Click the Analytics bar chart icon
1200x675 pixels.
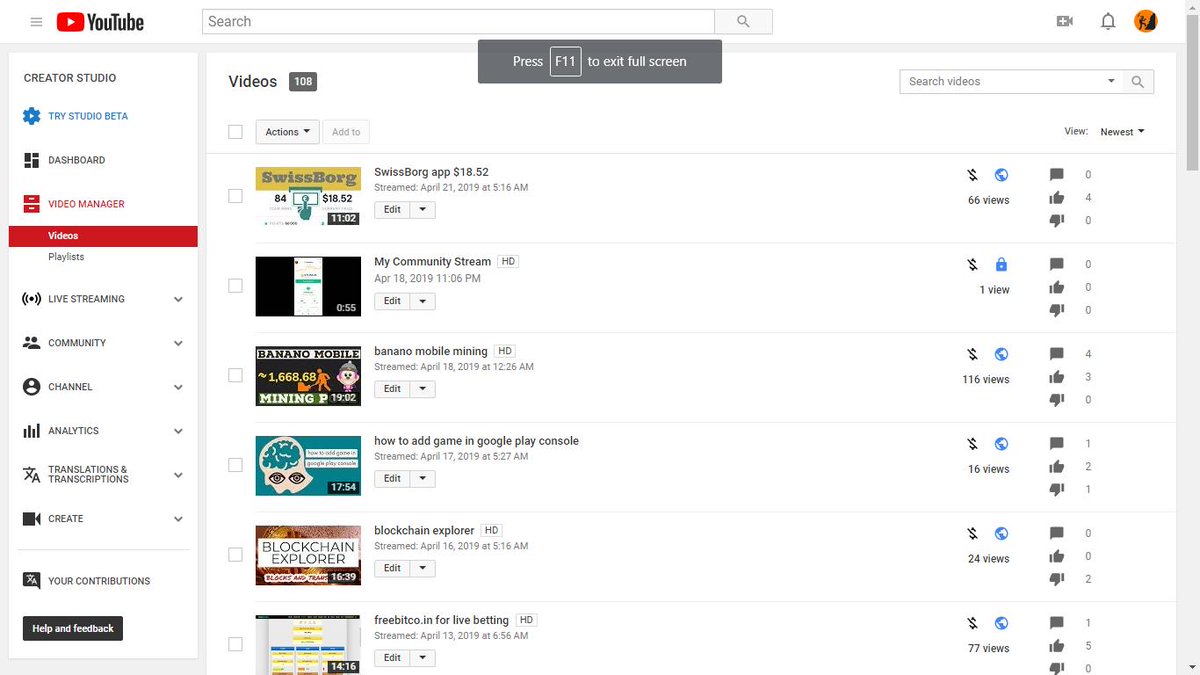[31, 431]
